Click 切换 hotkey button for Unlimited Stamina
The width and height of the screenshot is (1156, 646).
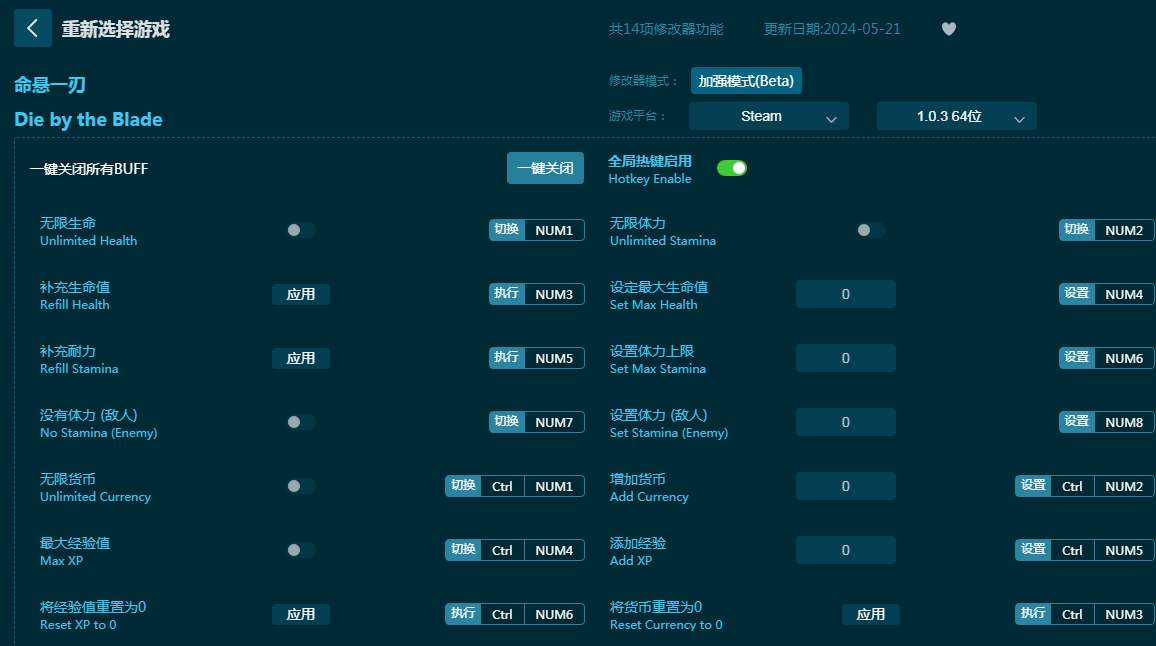point(1076,230)
